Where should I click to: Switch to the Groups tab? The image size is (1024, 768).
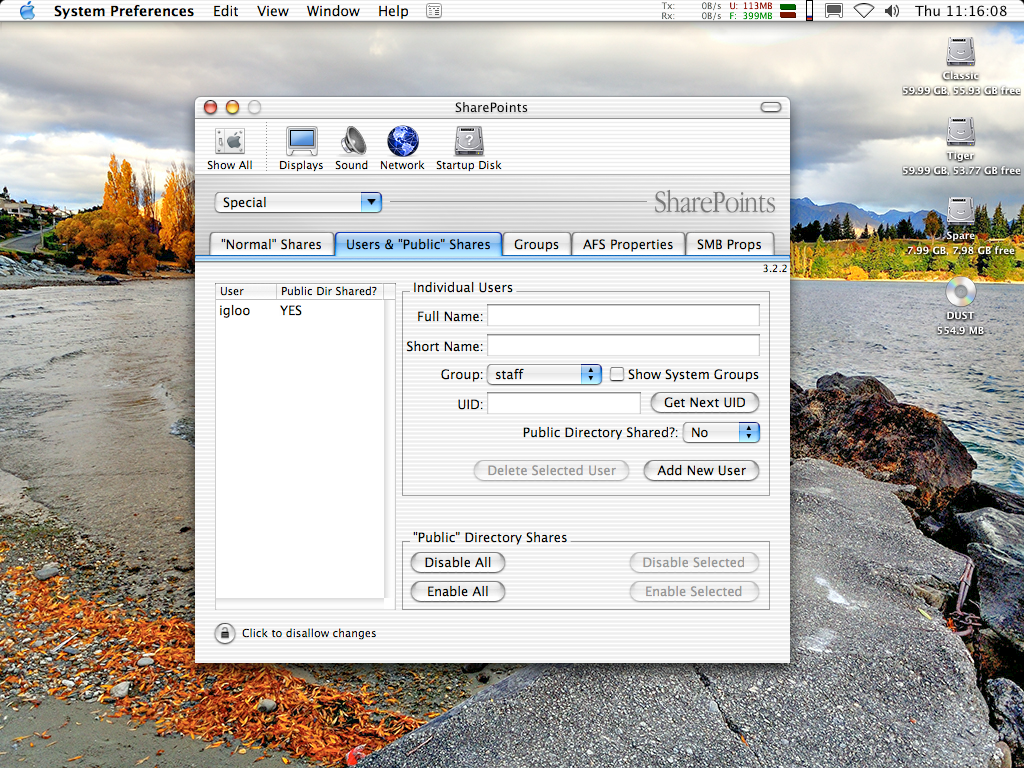536,244
